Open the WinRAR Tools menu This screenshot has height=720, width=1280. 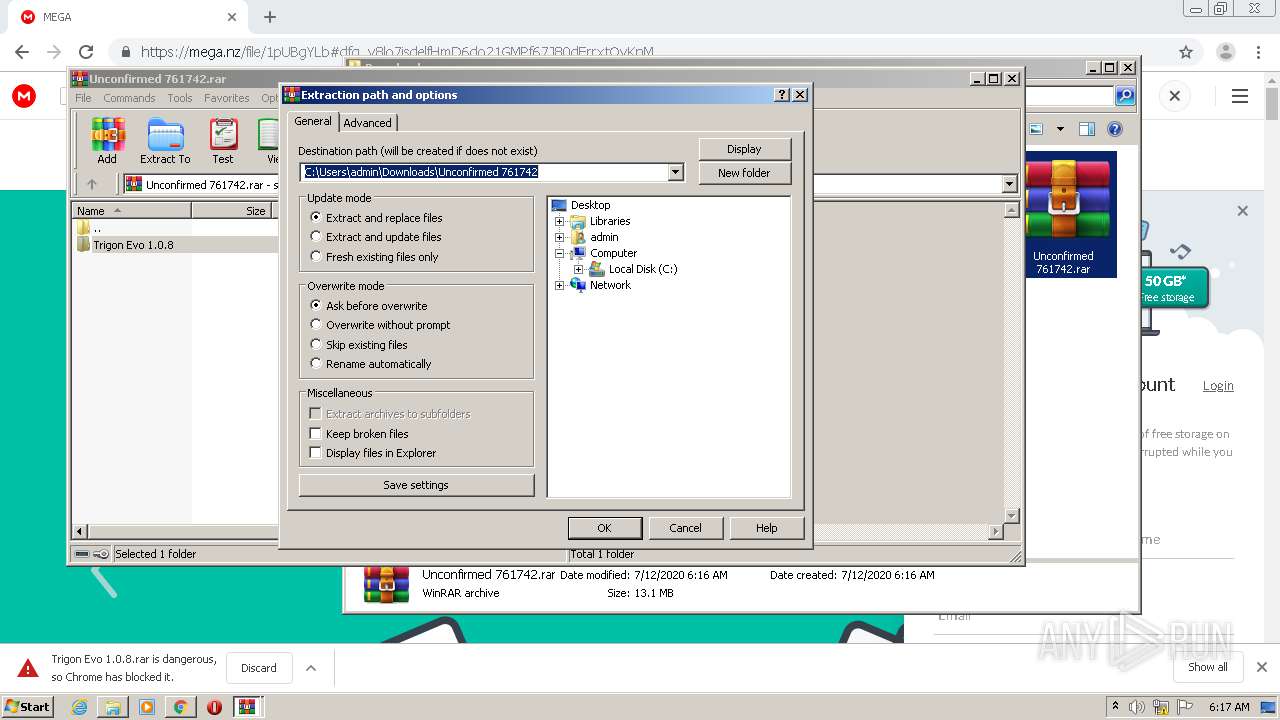tap(180, 98)
